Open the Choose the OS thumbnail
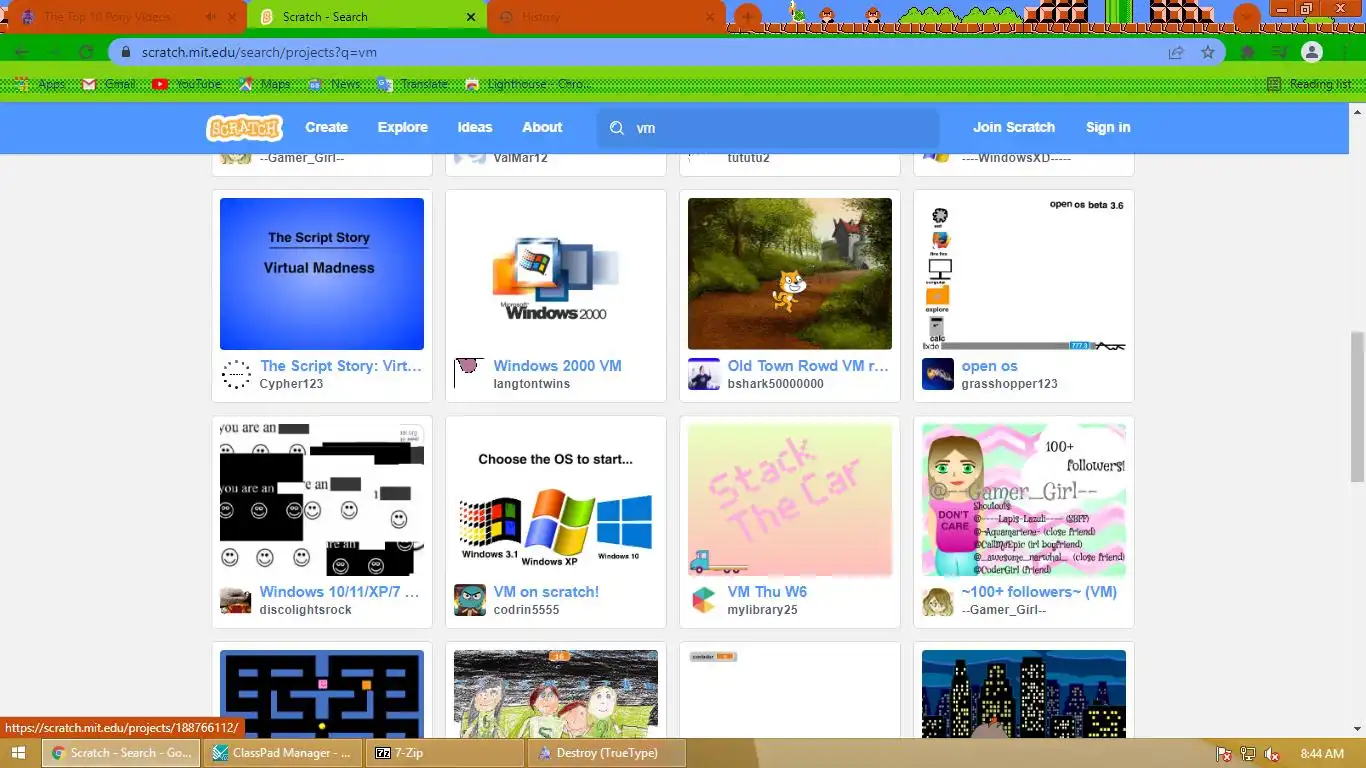The width and height of the screenshot is (1366, 768). 556,500
